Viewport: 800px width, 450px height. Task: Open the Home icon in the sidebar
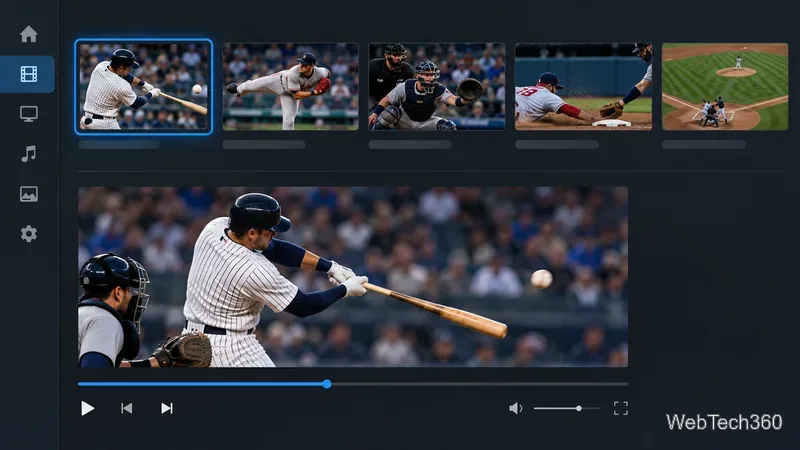pos(29,34)
